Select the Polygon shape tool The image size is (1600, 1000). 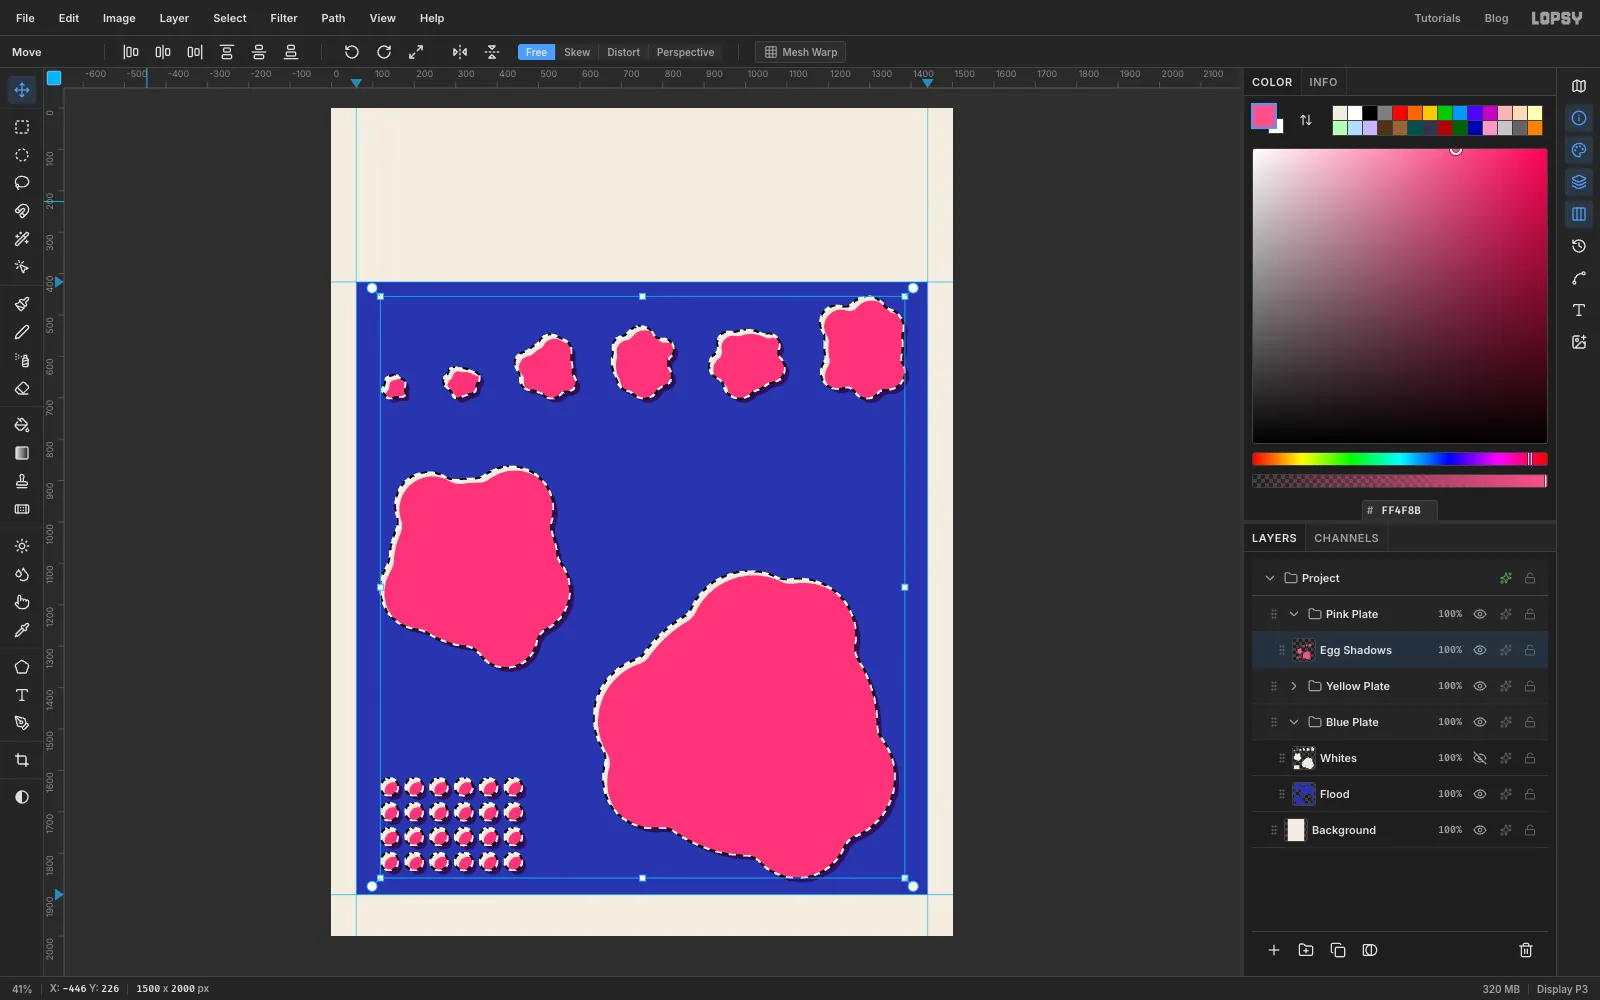22,667
